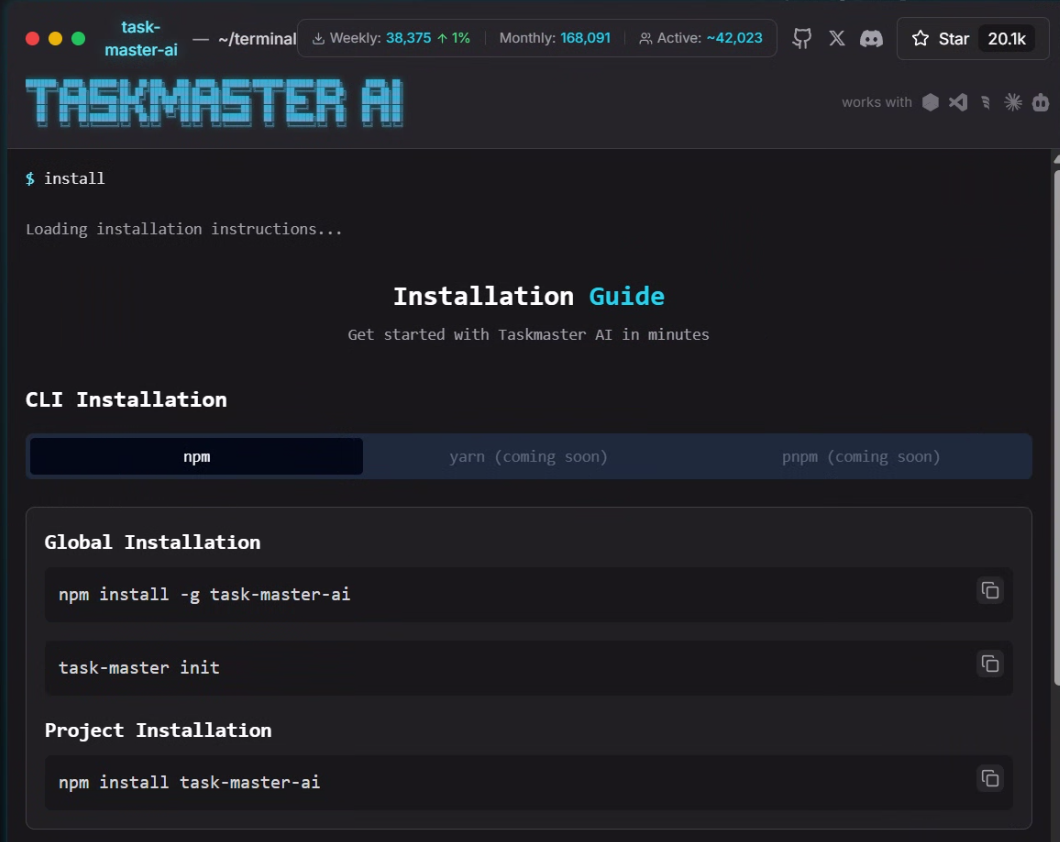Select the pnpm (coming soon) tab
This screenshot has width=1060, height=842.
coord(861,456)
